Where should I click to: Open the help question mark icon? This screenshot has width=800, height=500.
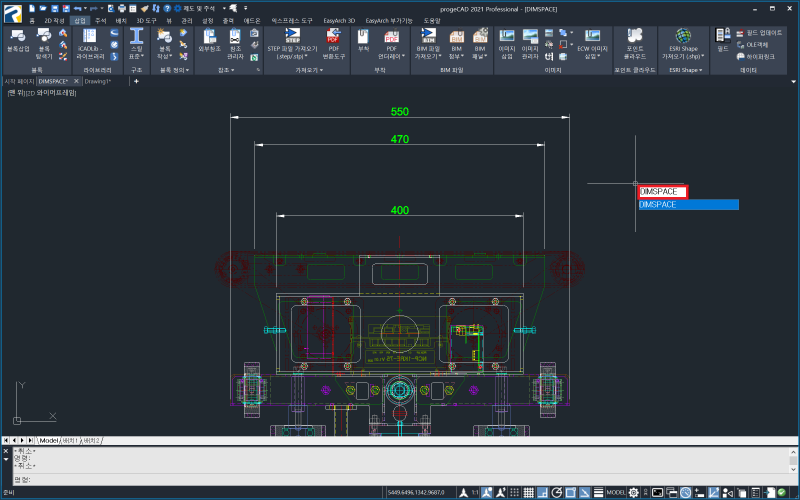pyautogui.click(x=167, y=8)
